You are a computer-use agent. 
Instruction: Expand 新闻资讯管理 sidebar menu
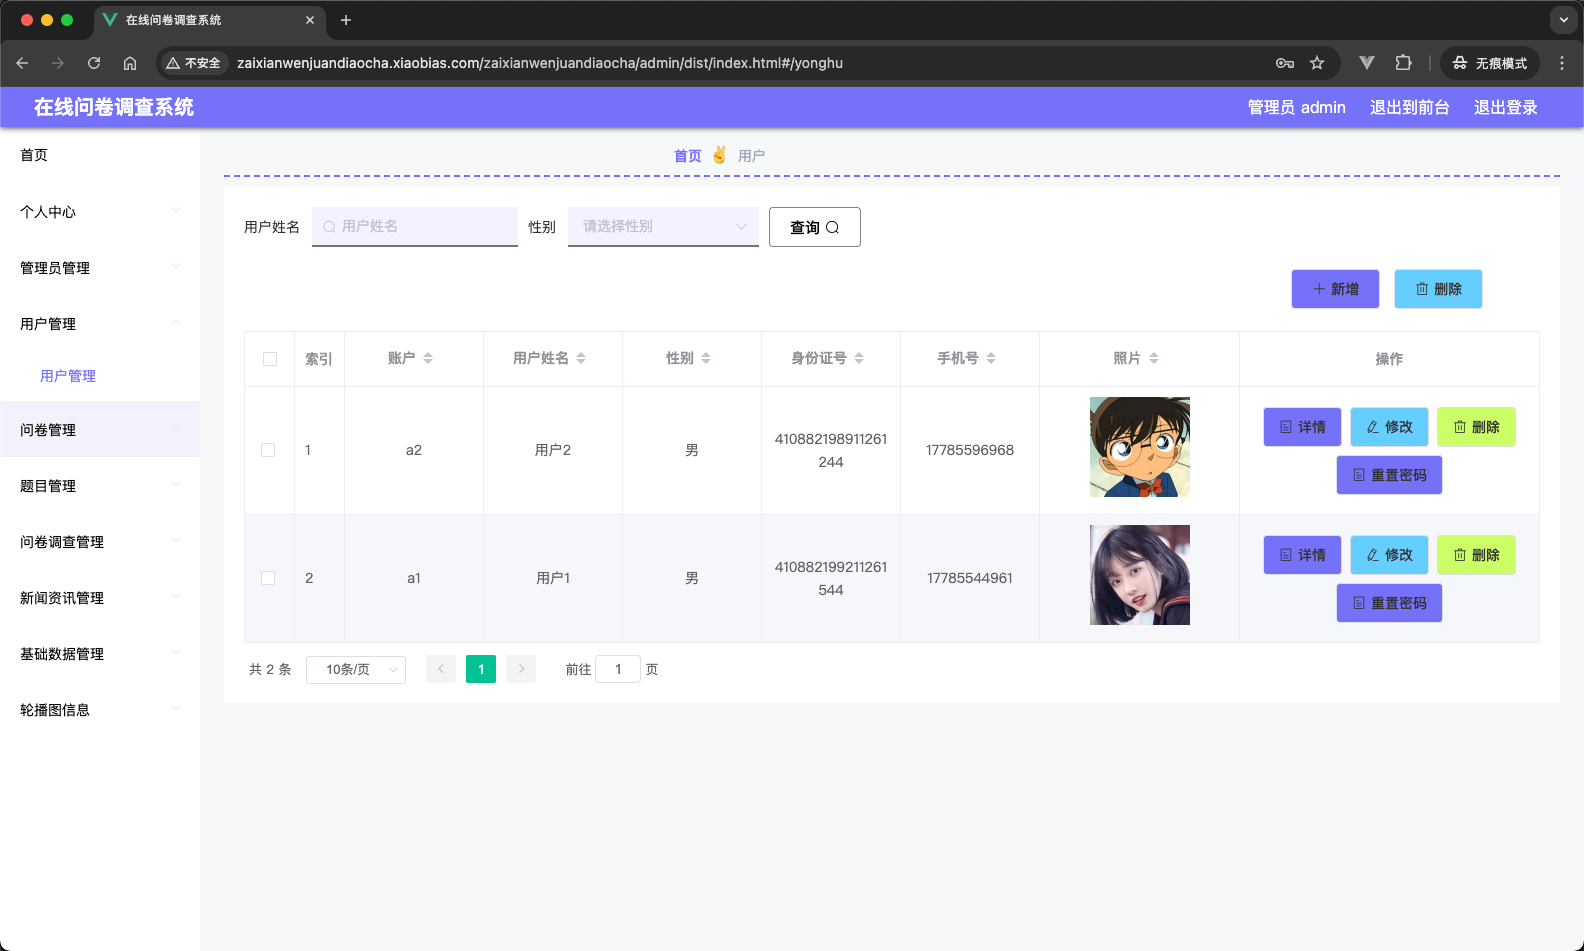click(100, 598)
